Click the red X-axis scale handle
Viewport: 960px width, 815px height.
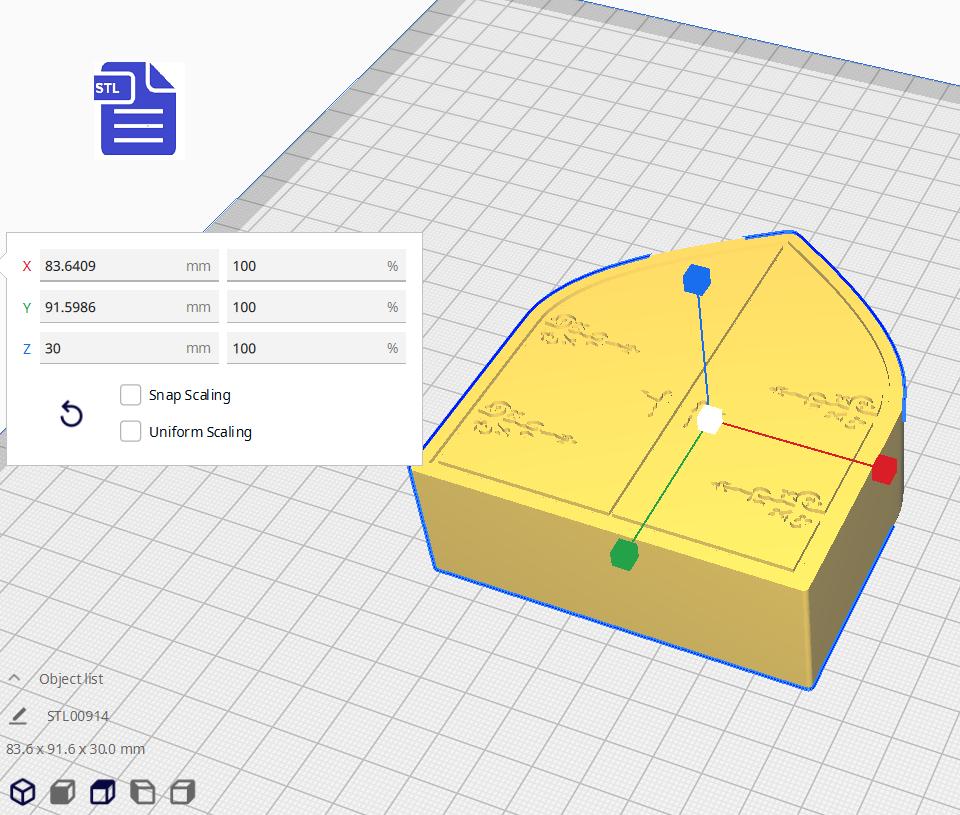point(883,469)
